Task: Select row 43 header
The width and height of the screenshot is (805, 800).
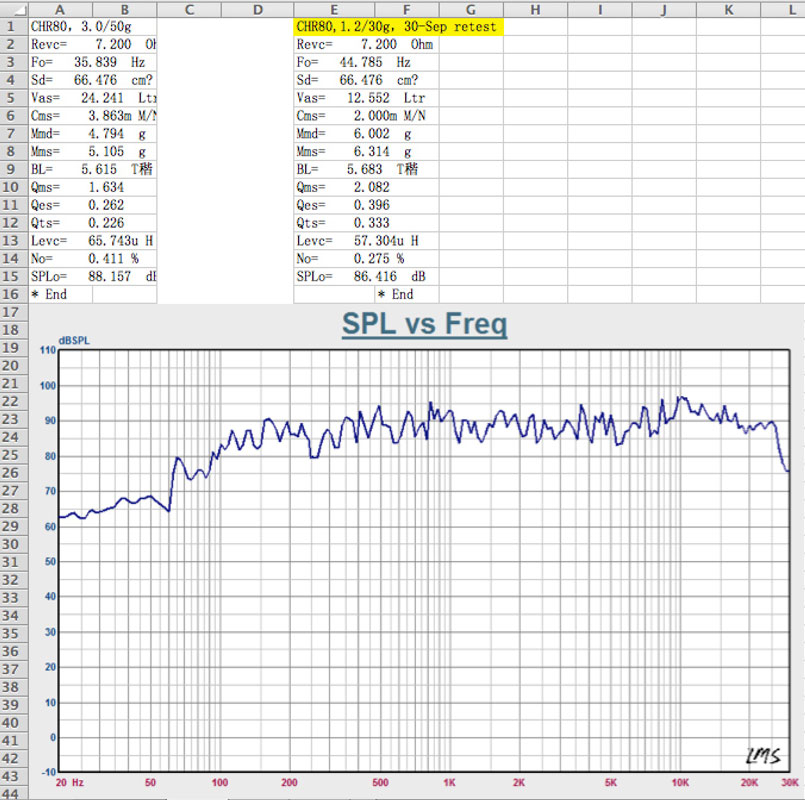Action: 14,776
